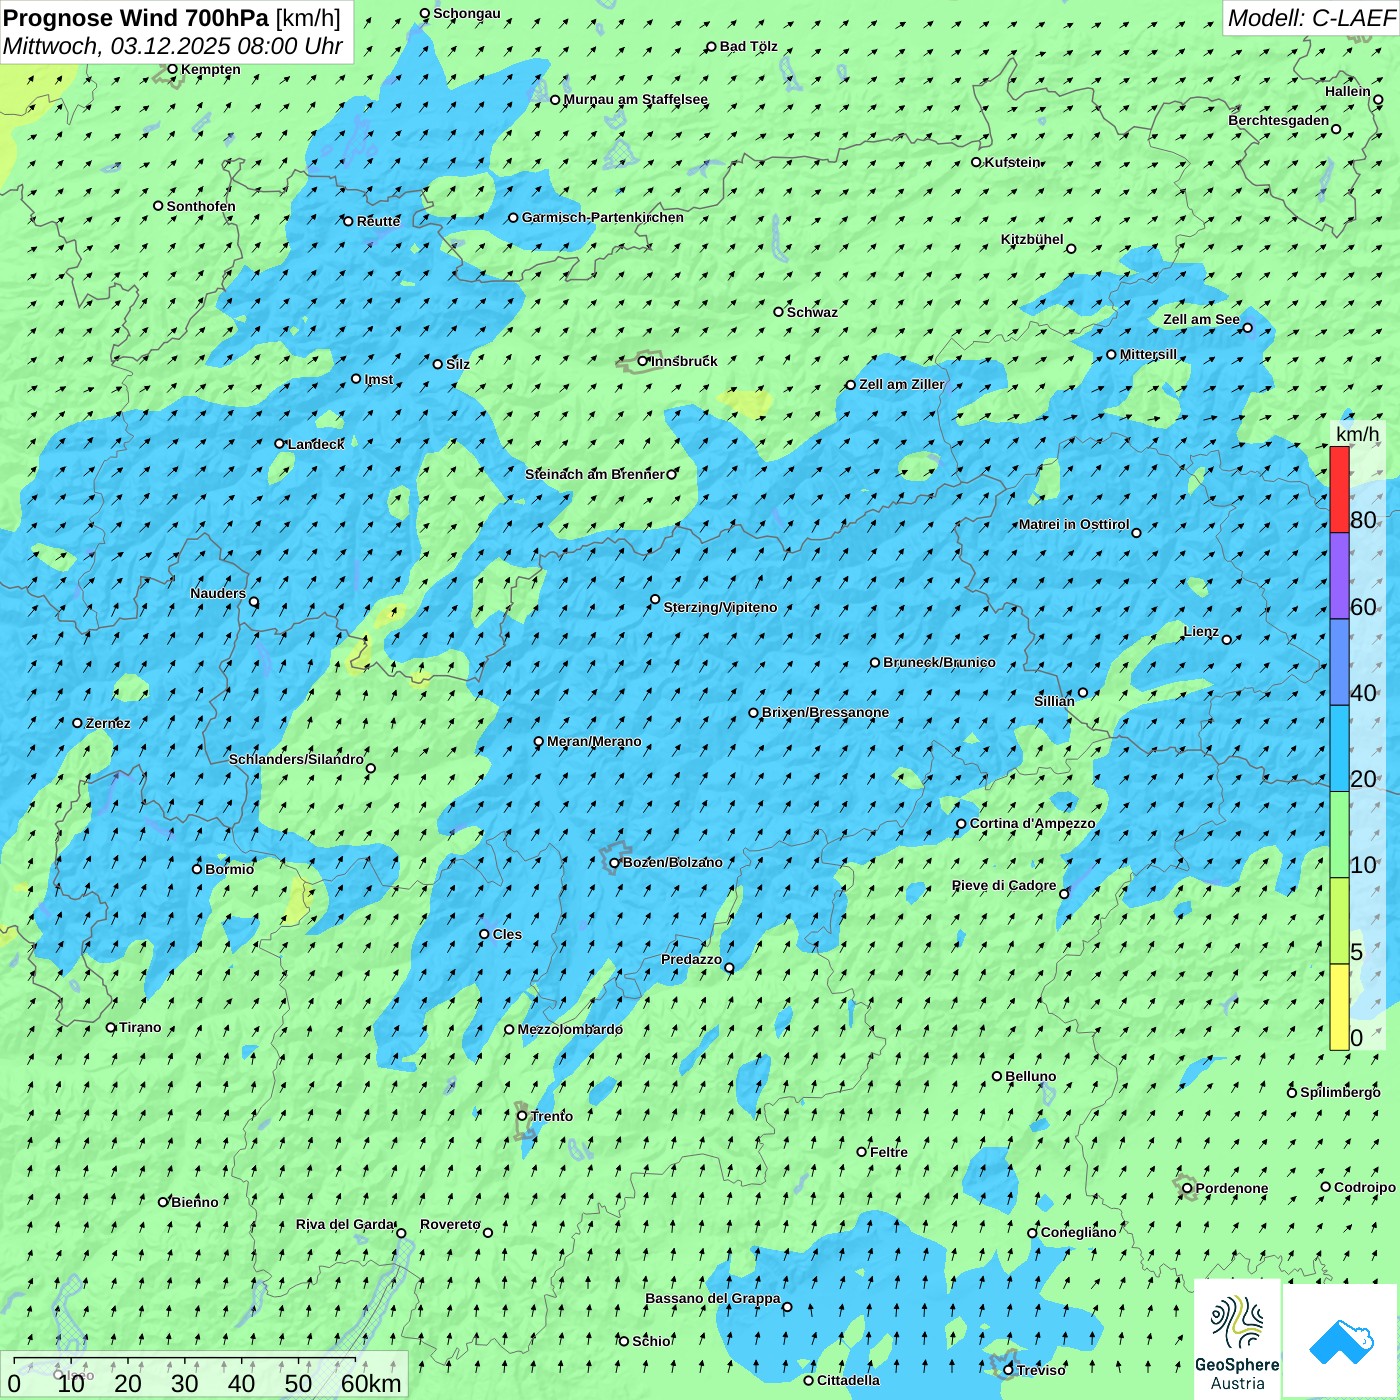Click the Rovereto label
The width and height of the screenshot is (1400, 1400).
point(450,1224)
